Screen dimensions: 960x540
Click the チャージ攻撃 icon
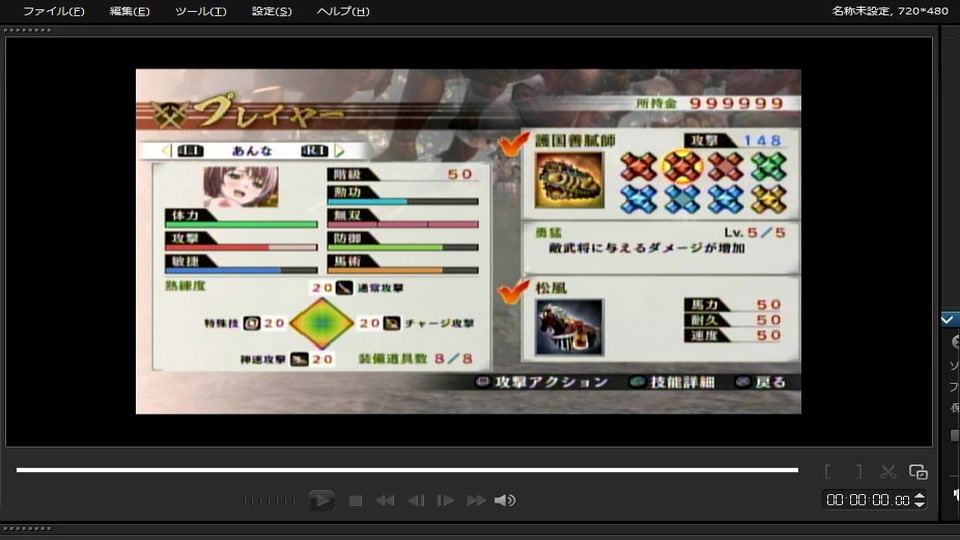pos(392,323)
